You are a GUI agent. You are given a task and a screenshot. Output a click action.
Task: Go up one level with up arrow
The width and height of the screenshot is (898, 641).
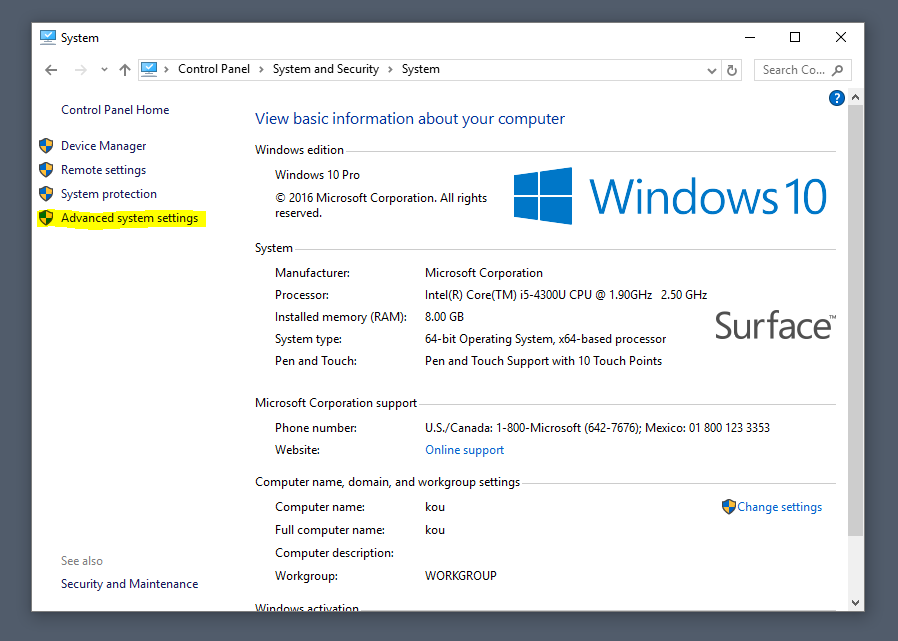125,70
